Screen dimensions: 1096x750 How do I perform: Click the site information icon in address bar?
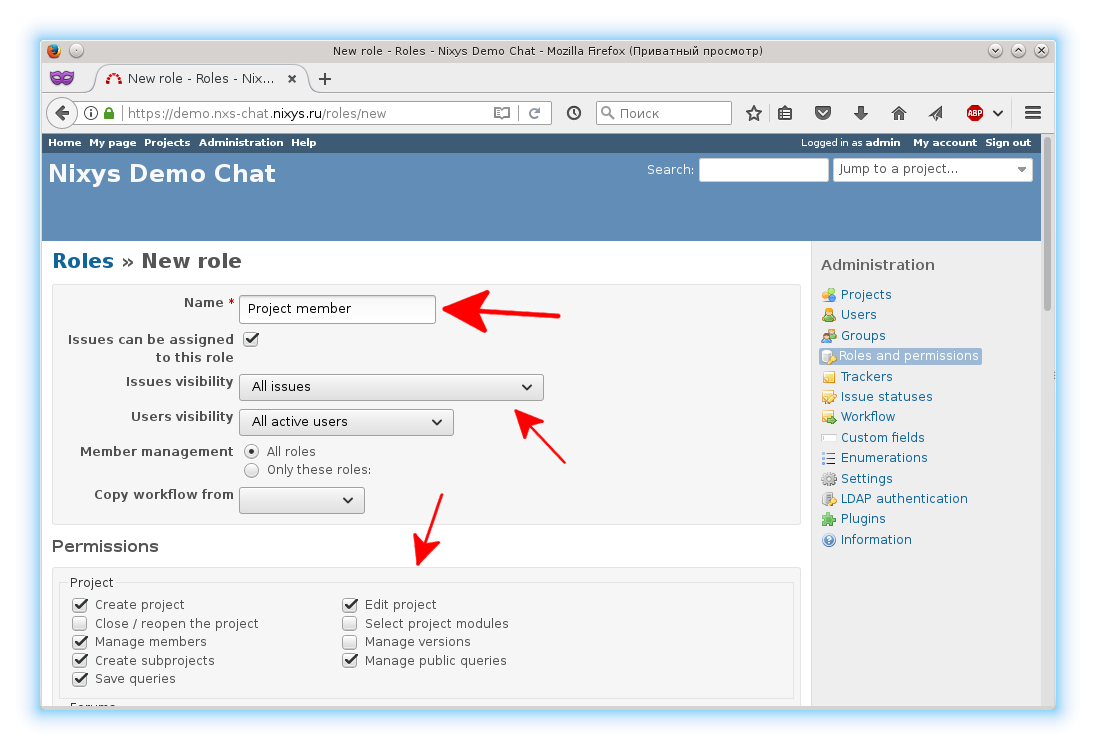click(91, 113)
